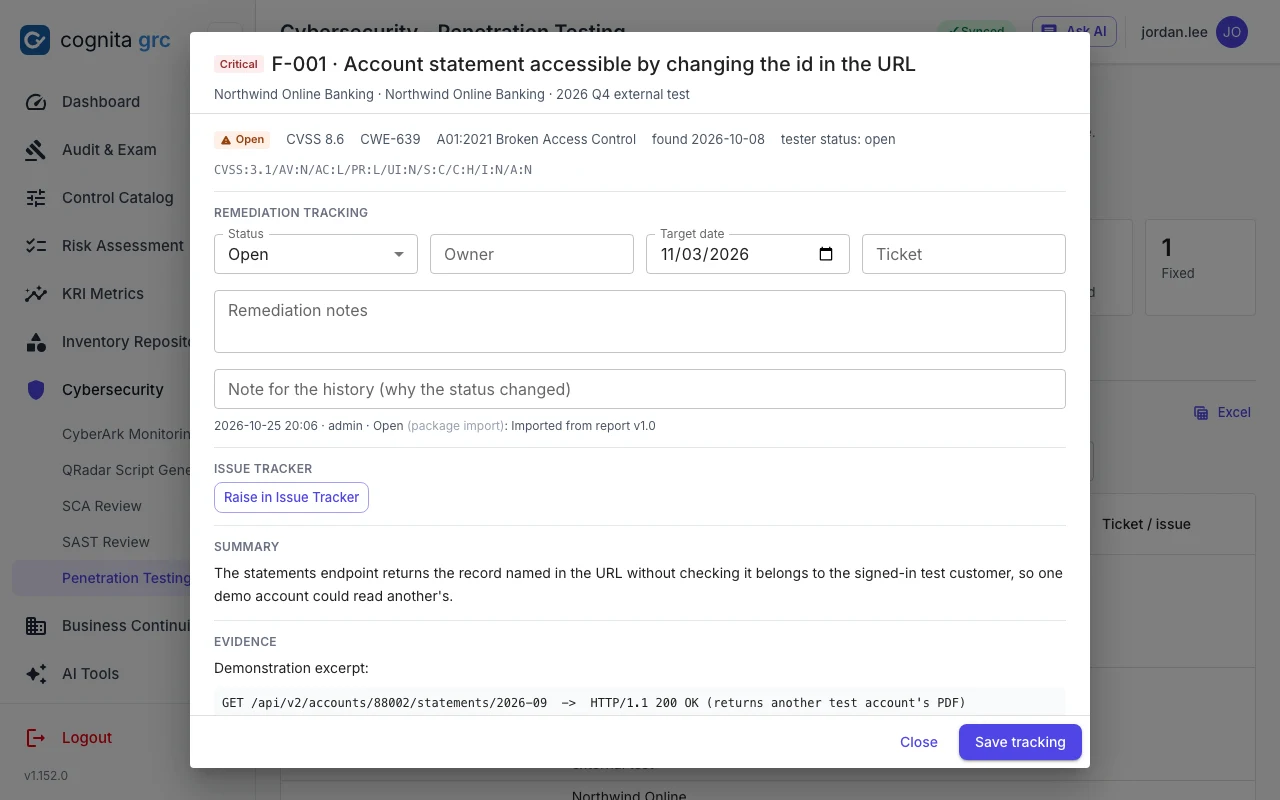Open Risk Assessment section
Viewport: 1280px width, 800px height.
tap(122, 246)
